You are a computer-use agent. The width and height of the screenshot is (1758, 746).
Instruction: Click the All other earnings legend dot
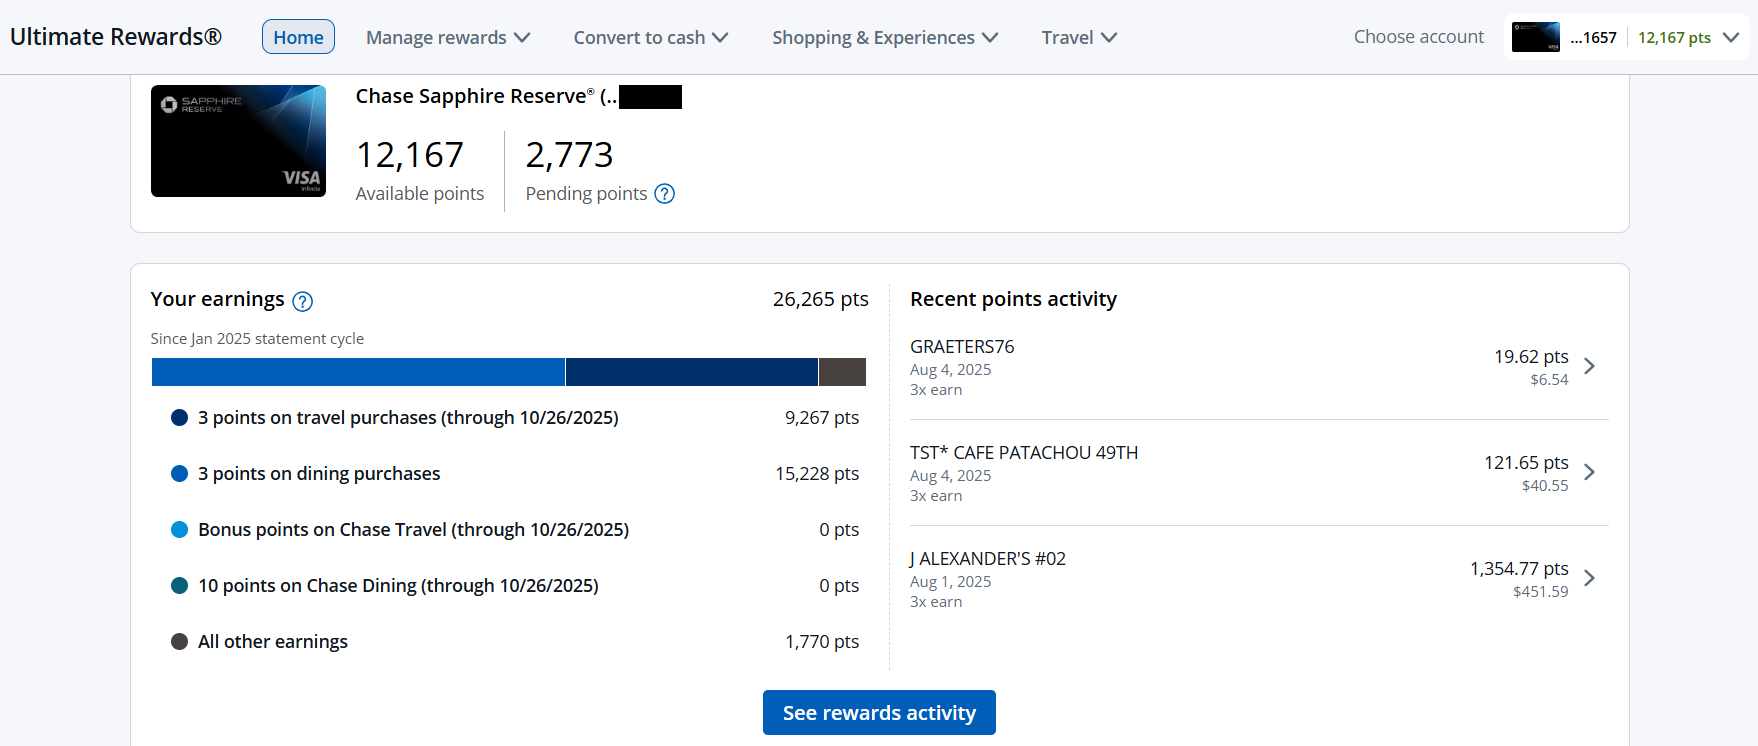[180, 642]
